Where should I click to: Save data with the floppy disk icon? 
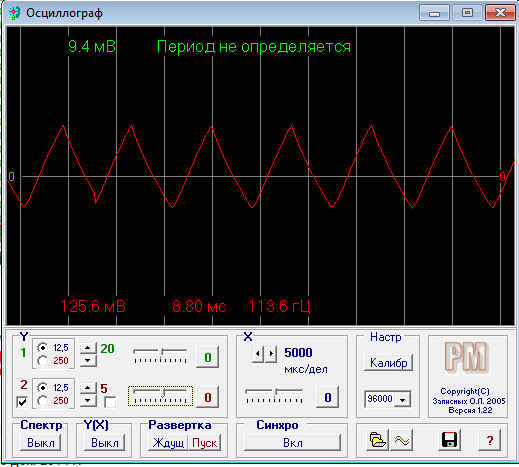coord(449,440)
